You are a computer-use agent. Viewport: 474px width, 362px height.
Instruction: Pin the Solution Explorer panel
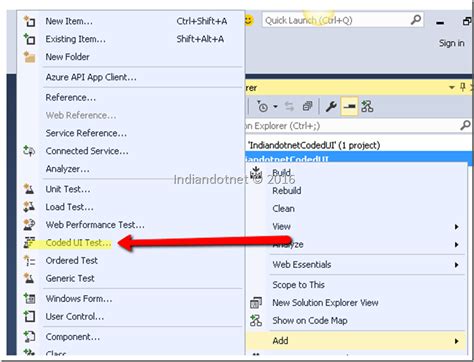click(462, 88)
